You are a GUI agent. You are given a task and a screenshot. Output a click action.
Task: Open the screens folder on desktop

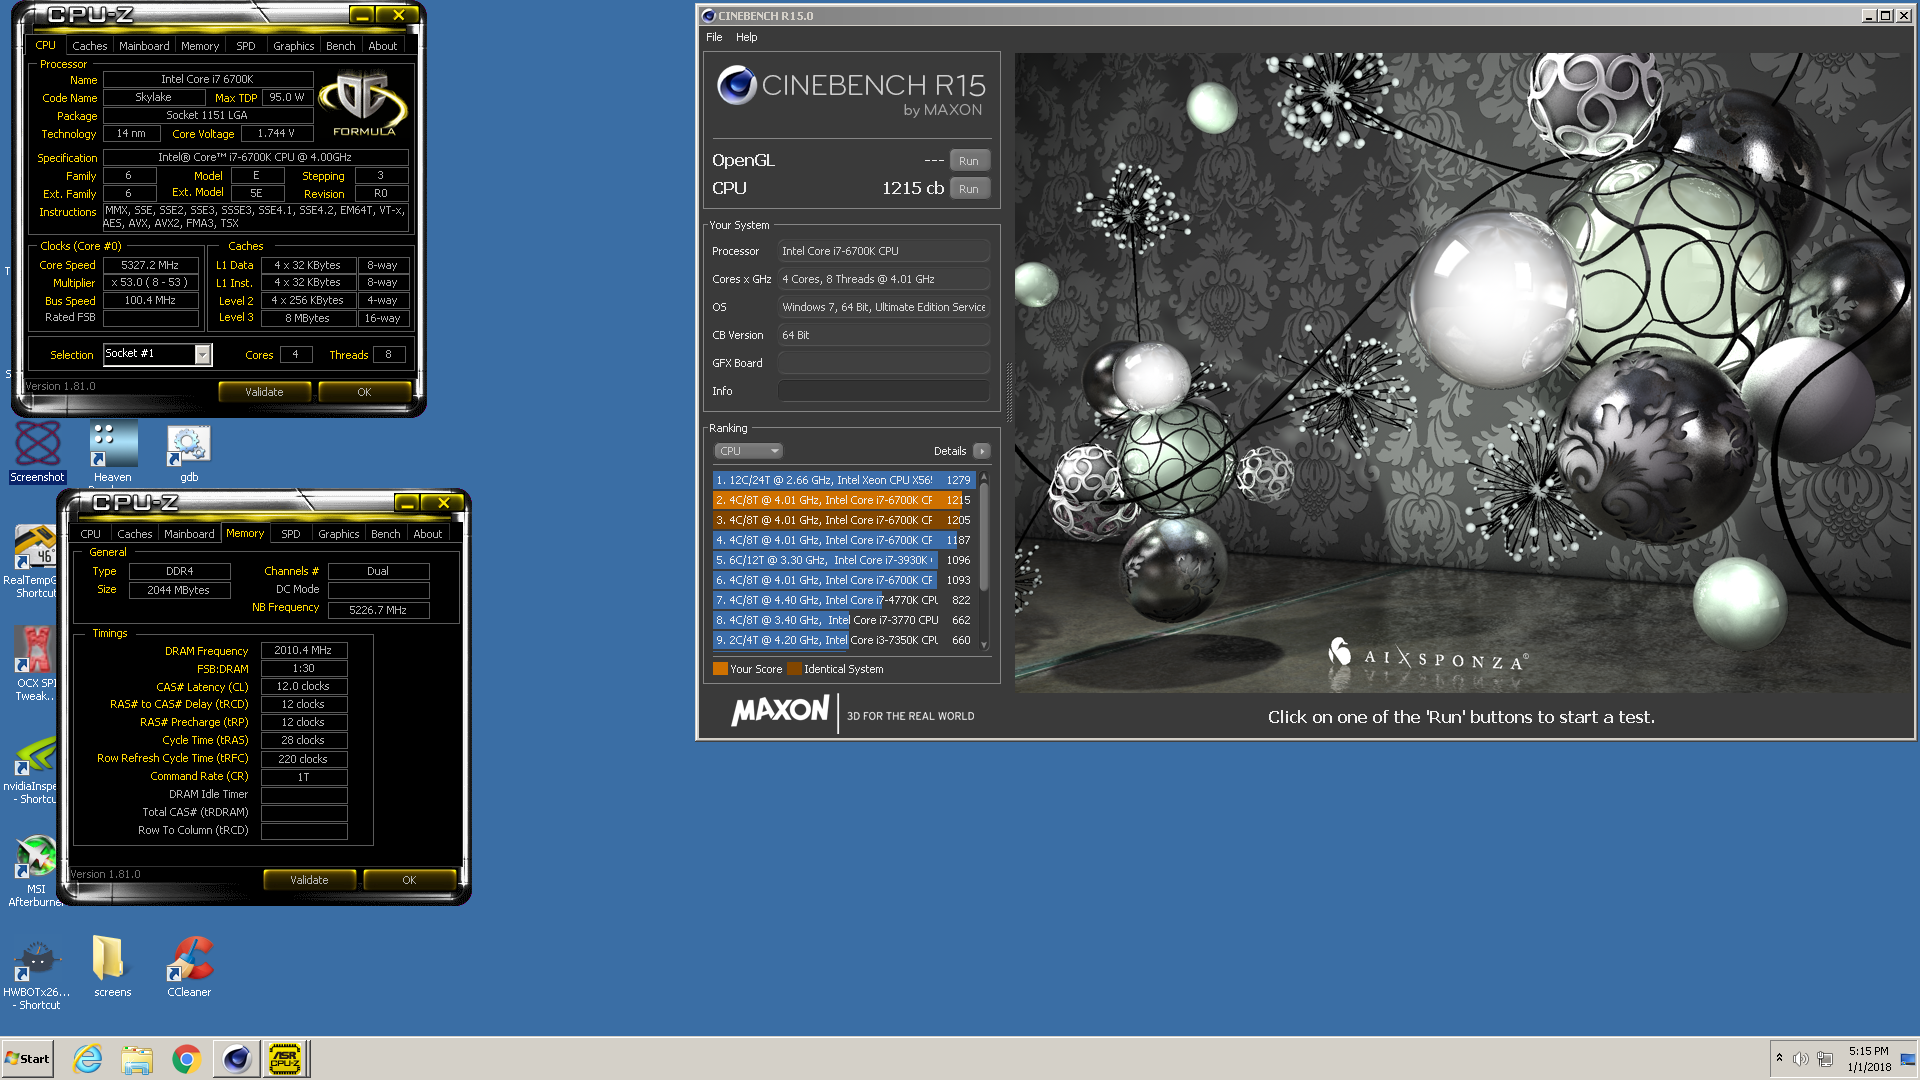coord(112,966)
